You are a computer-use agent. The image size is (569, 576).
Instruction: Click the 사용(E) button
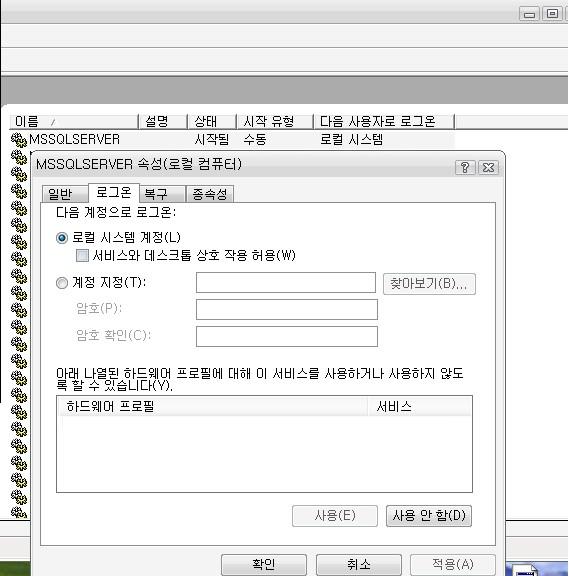pyautogui.click(x=335, y=516)
